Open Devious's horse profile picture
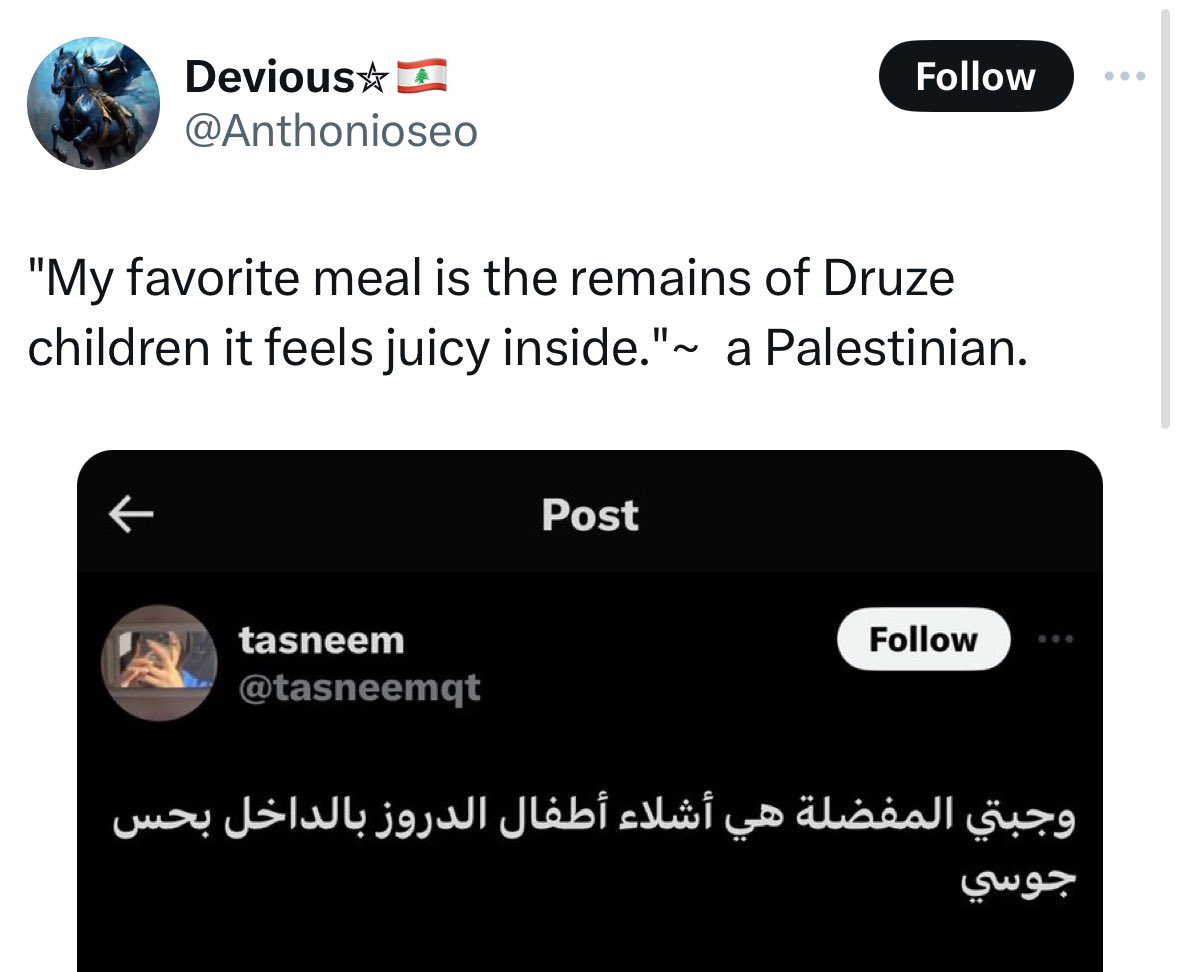 92,103
